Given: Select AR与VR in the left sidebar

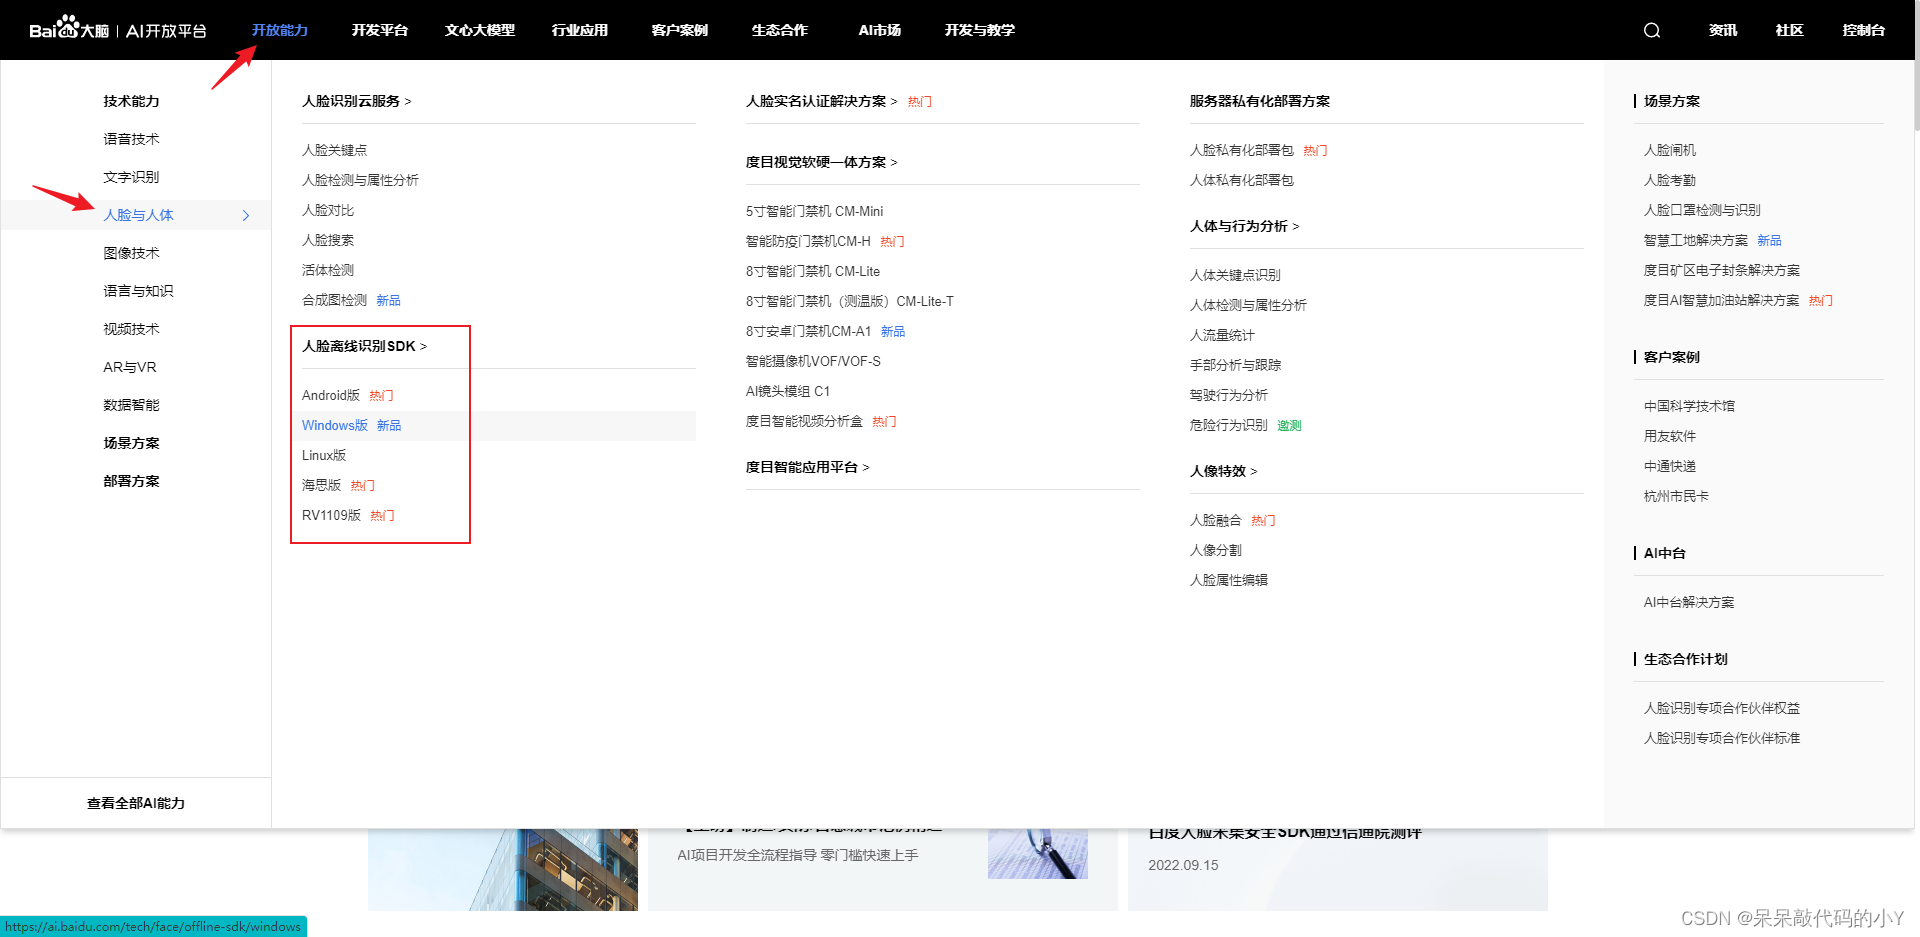Looking at the screenshot, I should (x=130, y=367).
